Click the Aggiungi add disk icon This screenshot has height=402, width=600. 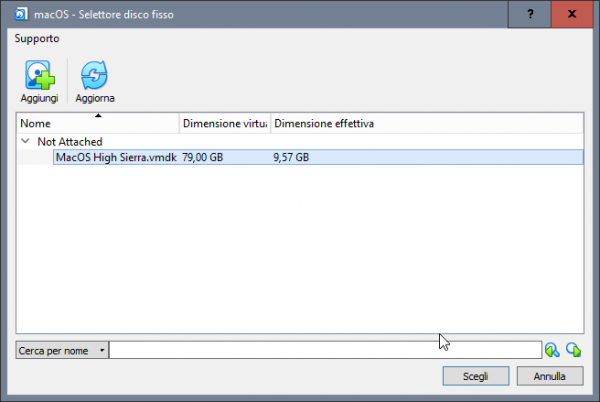[x=40, y=75]
